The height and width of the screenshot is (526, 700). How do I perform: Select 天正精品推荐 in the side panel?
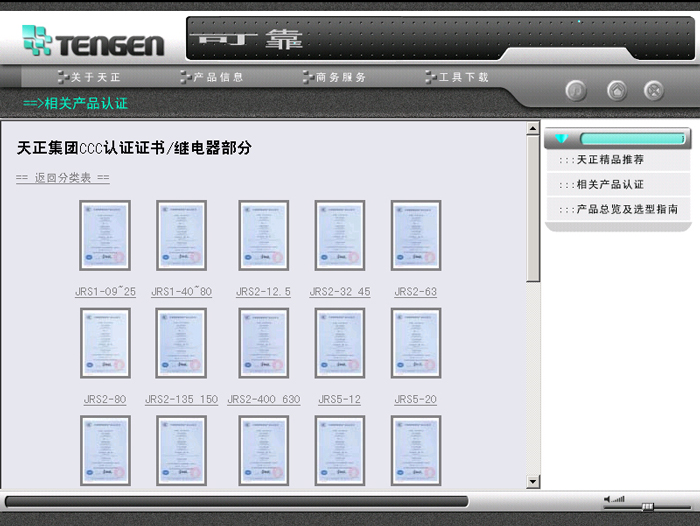pos(618,160)
